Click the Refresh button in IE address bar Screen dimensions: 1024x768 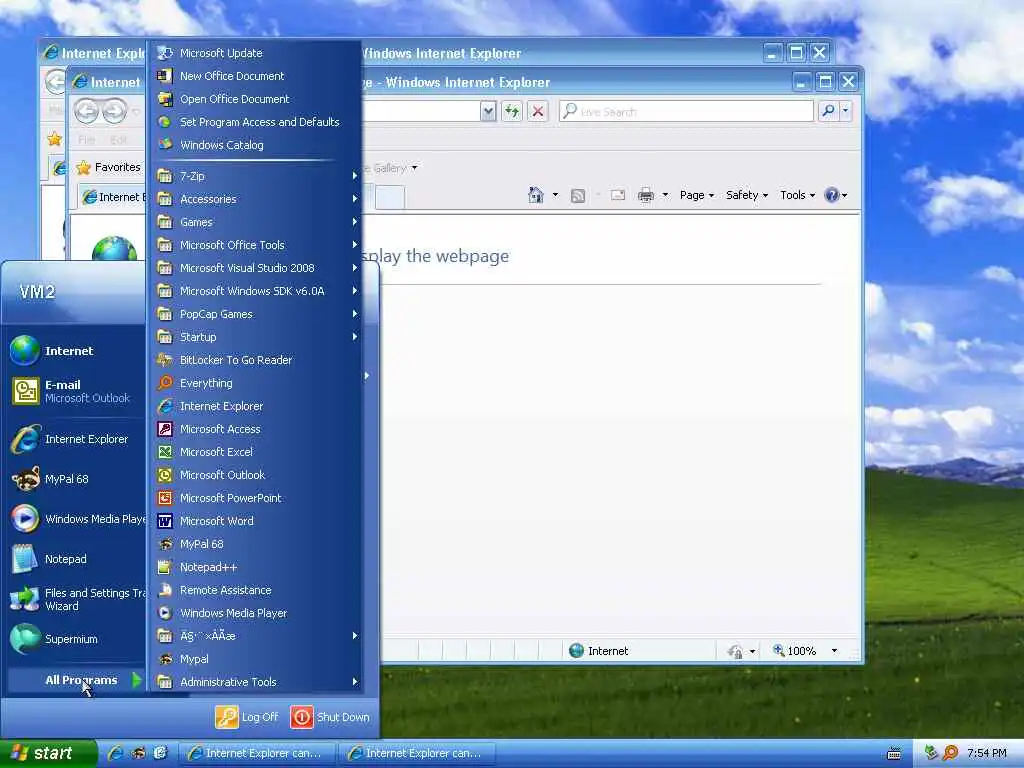[511, 111]
